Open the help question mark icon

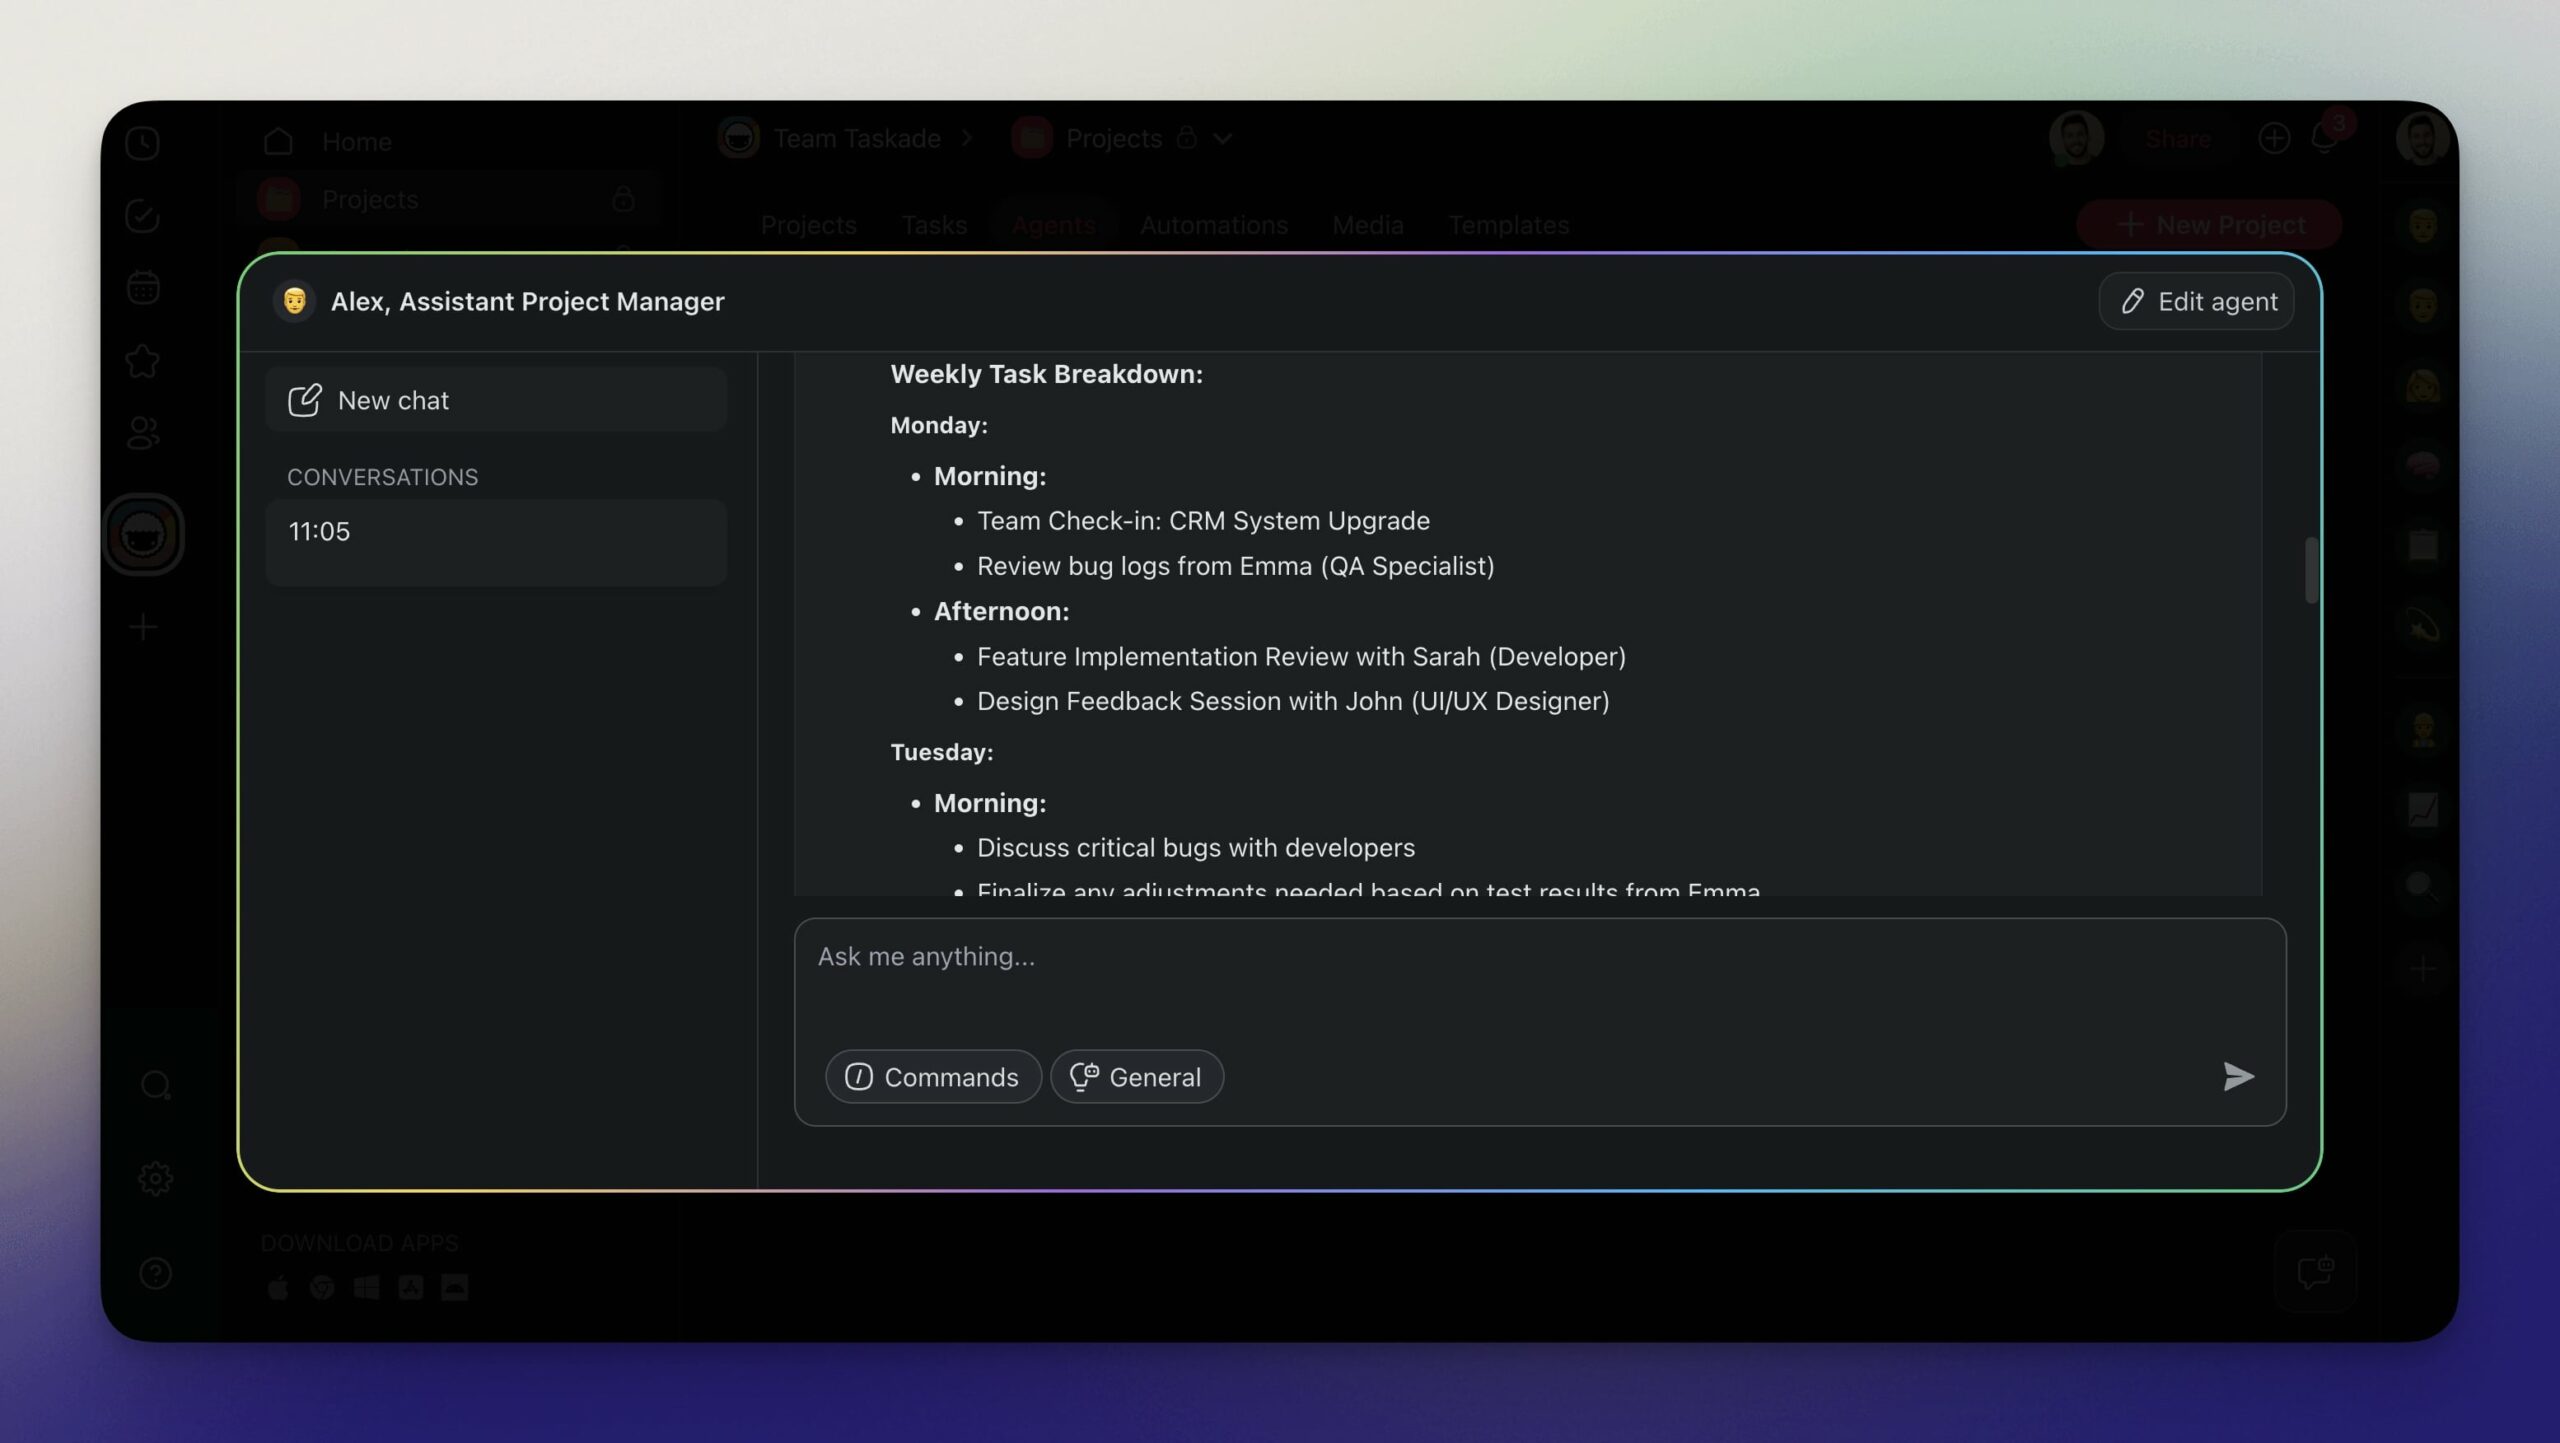155,1273
